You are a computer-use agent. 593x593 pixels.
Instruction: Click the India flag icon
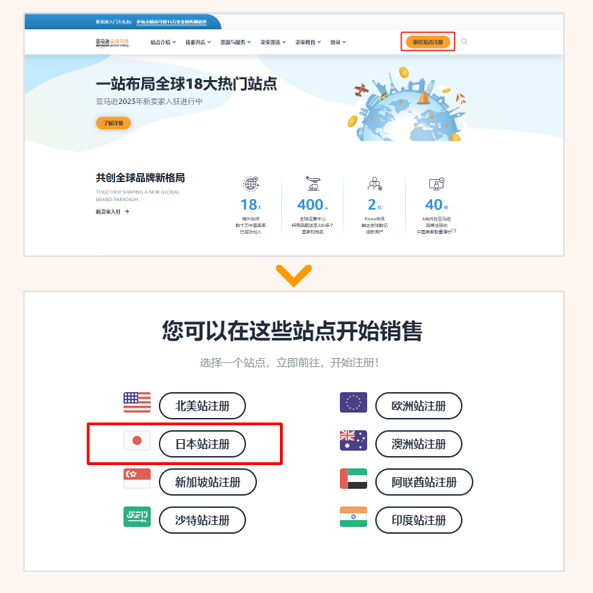pyautogui.click(x=353, y=517)
